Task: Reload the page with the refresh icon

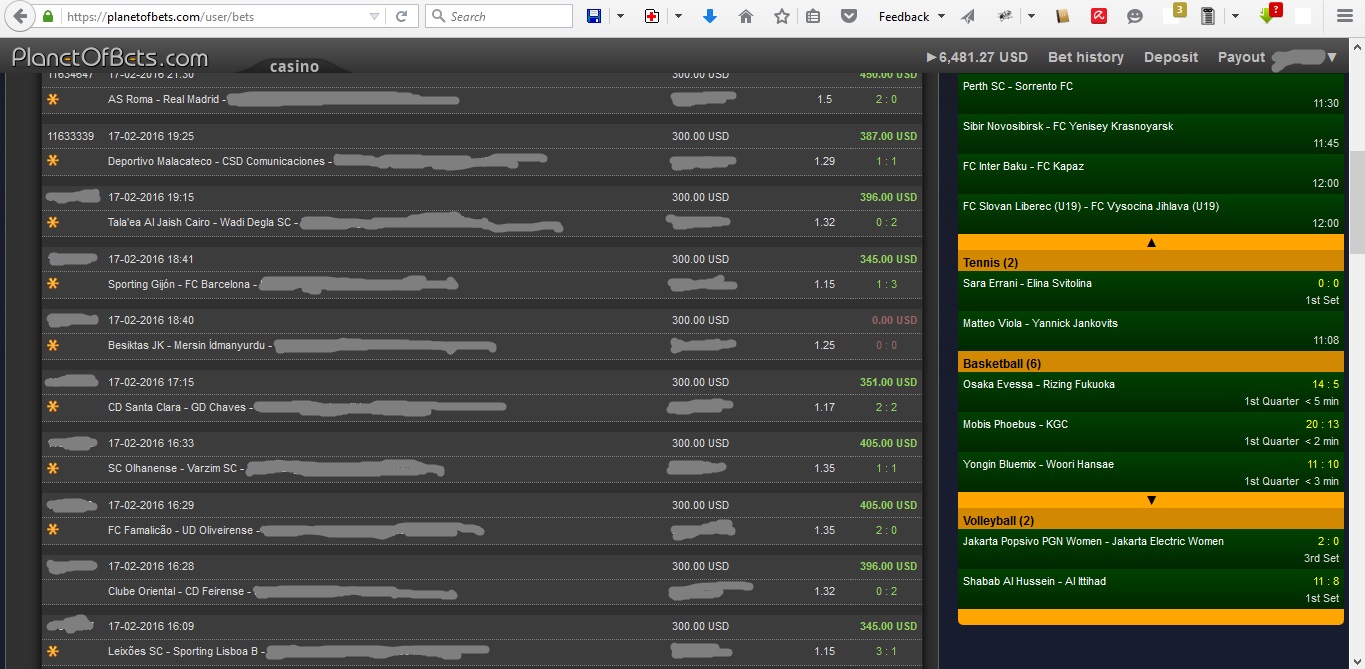Action: pyautogui.click(x=402, y=16)
